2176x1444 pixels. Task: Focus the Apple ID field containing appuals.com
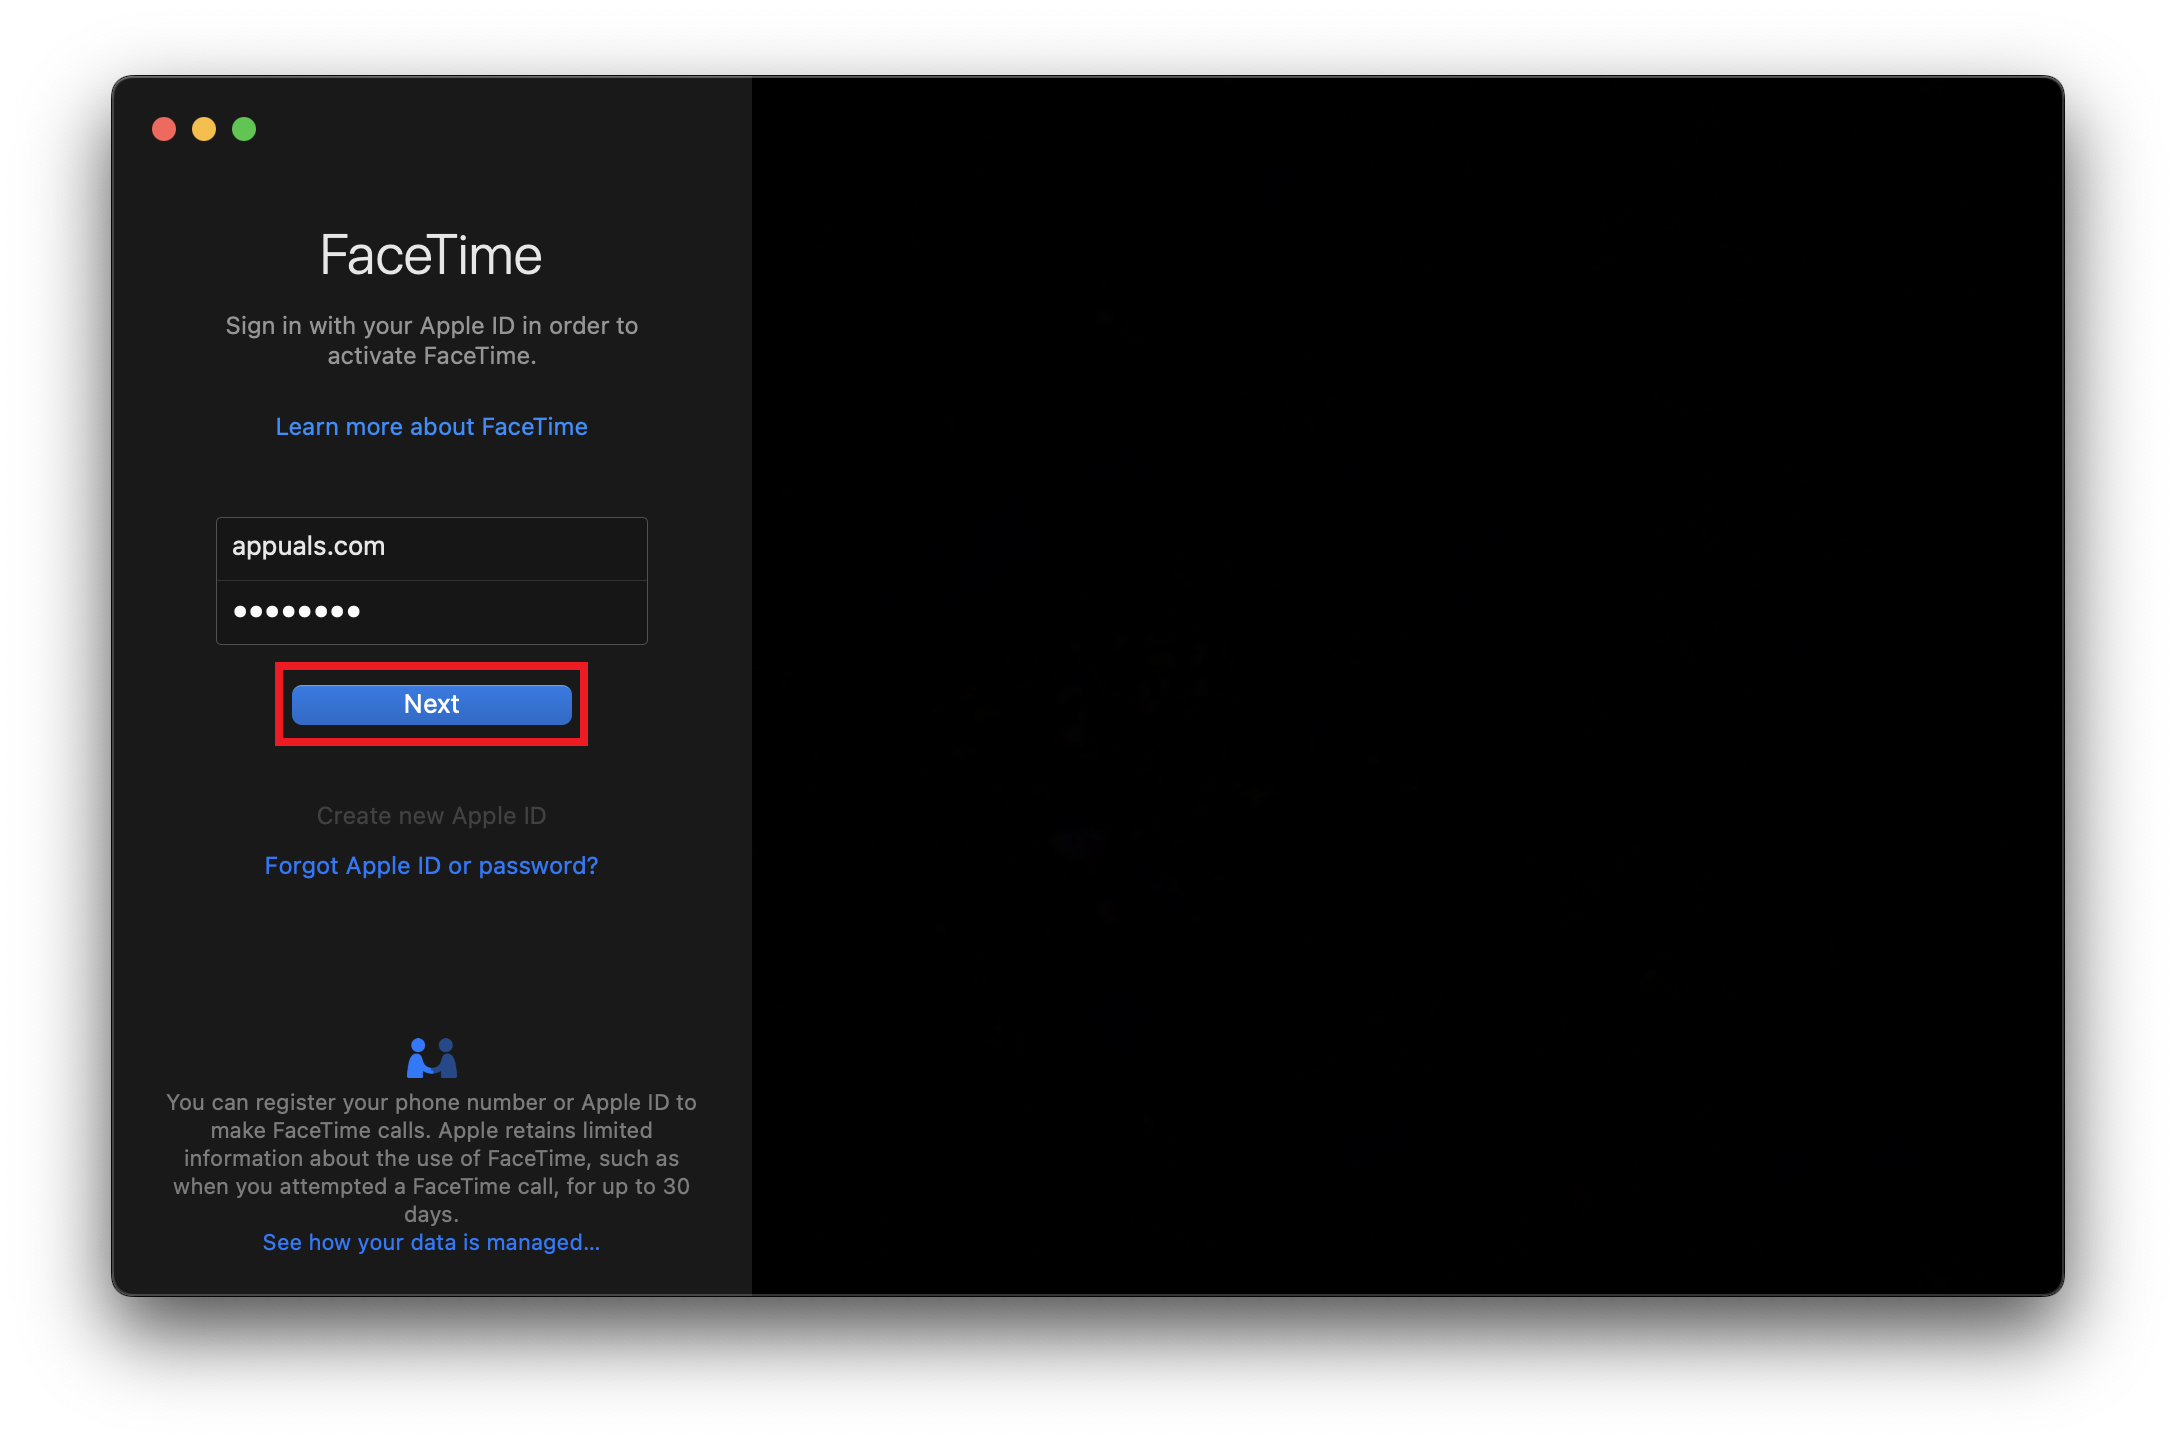point(431,548)
